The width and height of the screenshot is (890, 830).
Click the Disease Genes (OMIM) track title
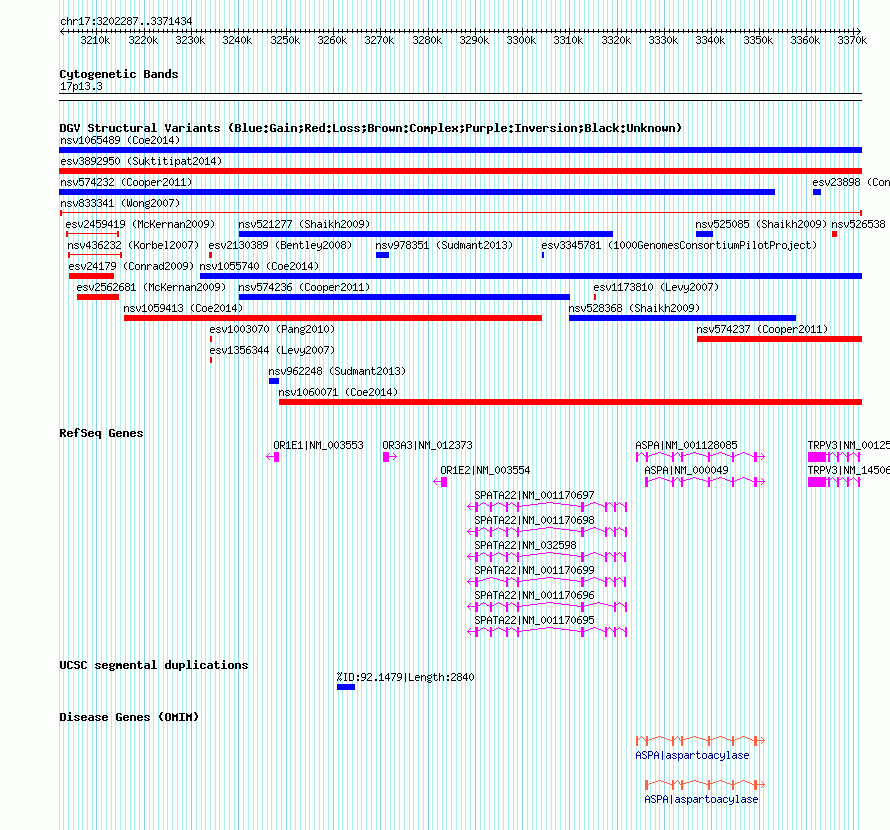coord(129,717)
